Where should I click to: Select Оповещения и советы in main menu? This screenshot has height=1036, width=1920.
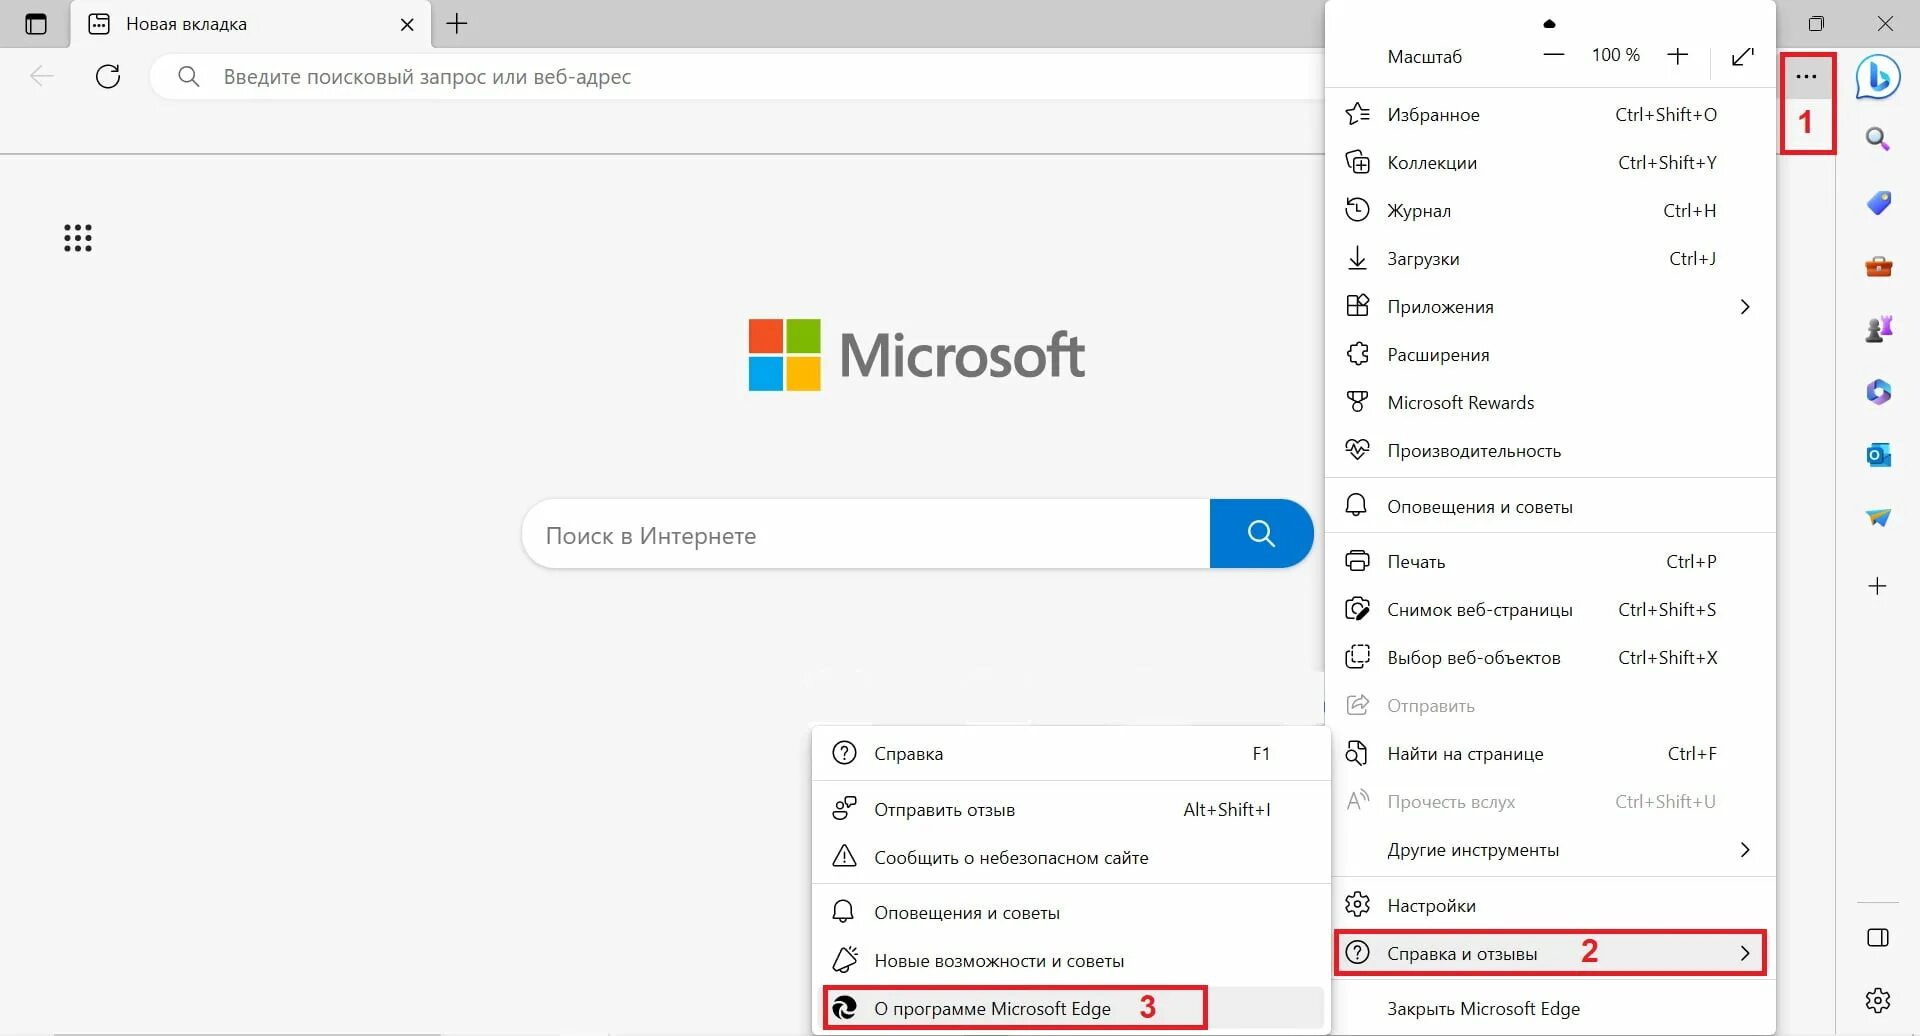coord(1550,506)
